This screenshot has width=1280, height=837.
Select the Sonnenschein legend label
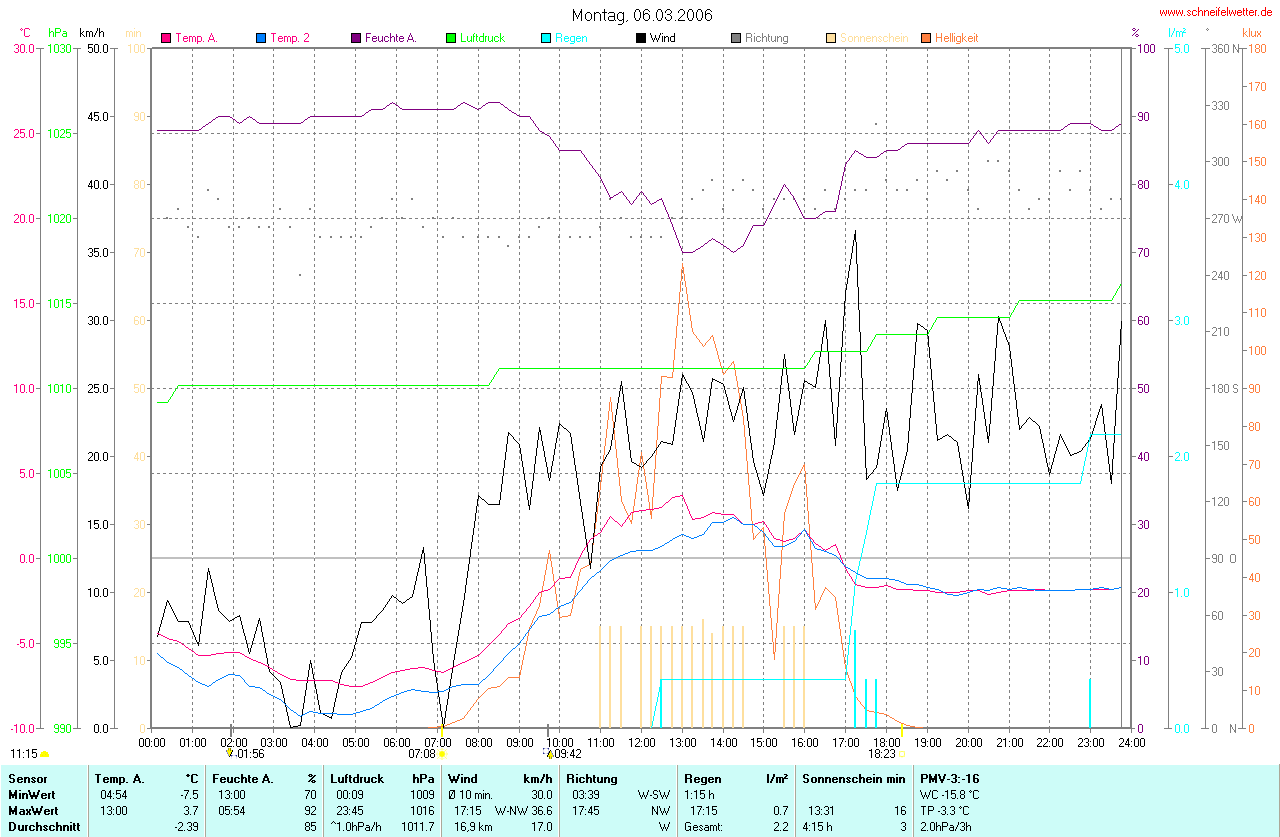874,38
